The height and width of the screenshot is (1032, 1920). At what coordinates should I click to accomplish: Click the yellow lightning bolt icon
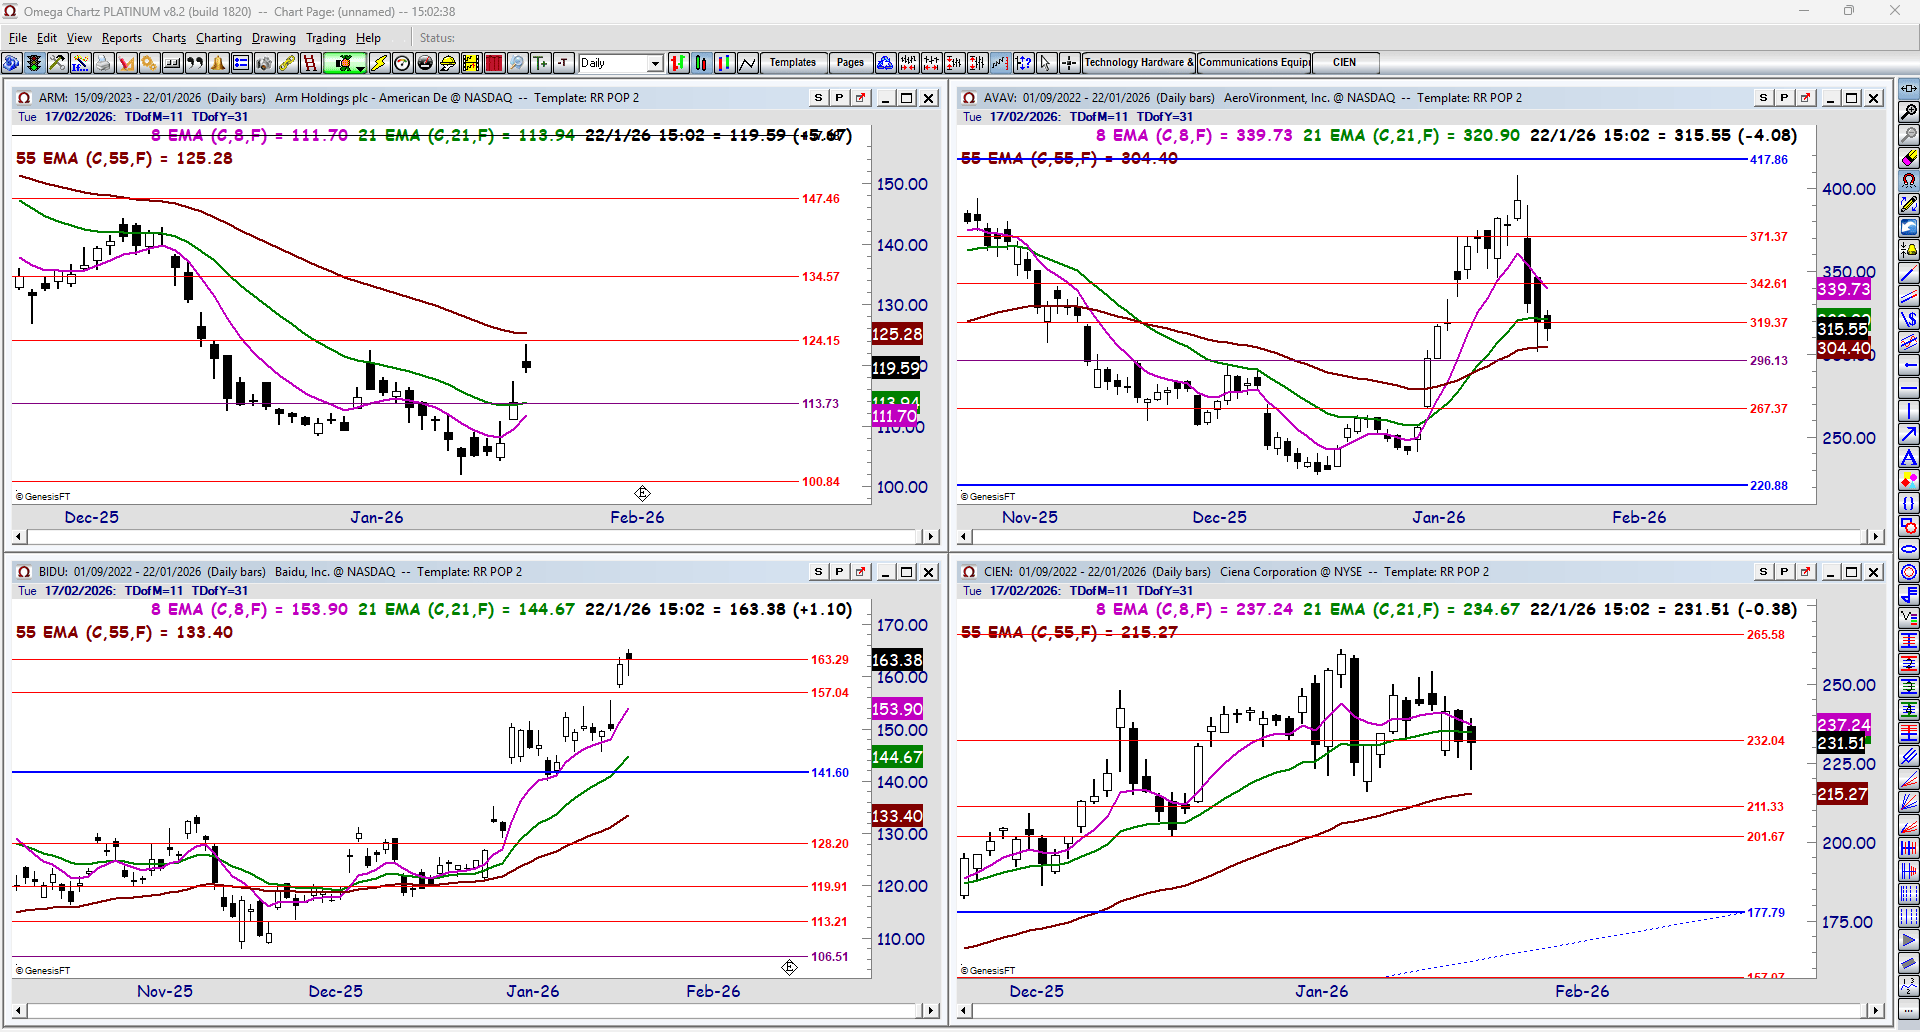point(379,63)
